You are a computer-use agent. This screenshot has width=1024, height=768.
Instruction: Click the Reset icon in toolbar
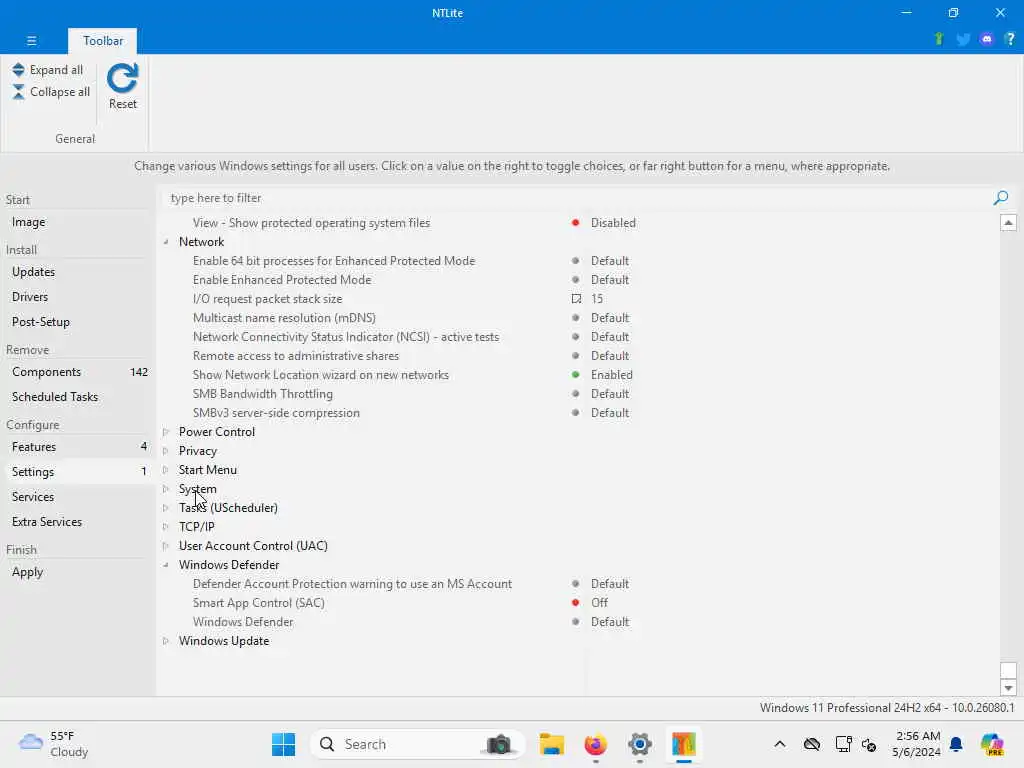pos(123,79)
